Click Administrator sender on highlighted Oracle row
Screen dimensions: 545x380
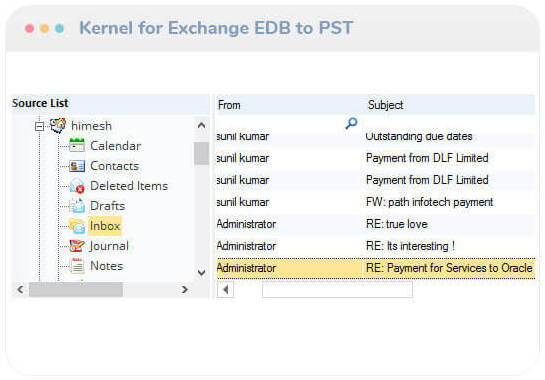(246, 268)
